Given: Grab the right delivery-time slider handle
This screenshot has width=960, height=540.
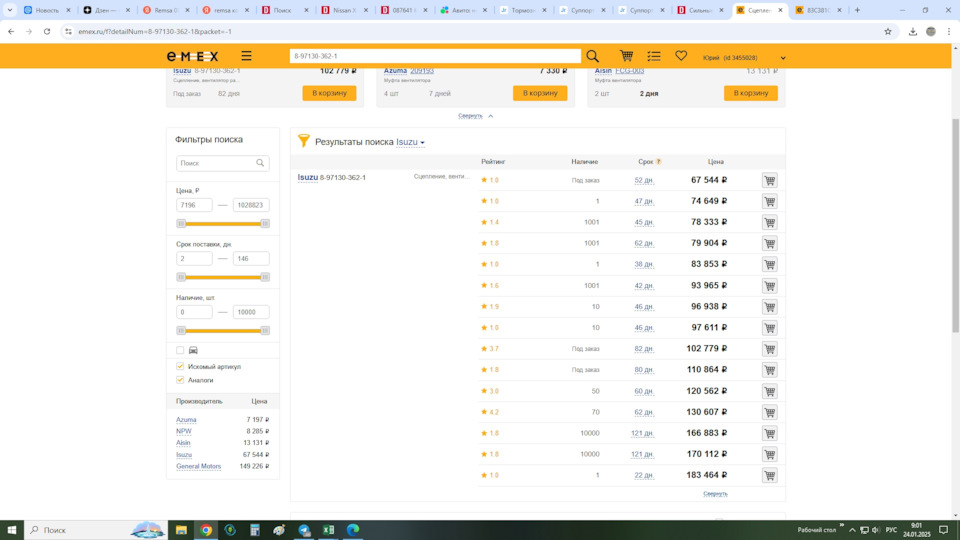Looking at the screenshot, I should pyautogui.click(x=265, y=277).
